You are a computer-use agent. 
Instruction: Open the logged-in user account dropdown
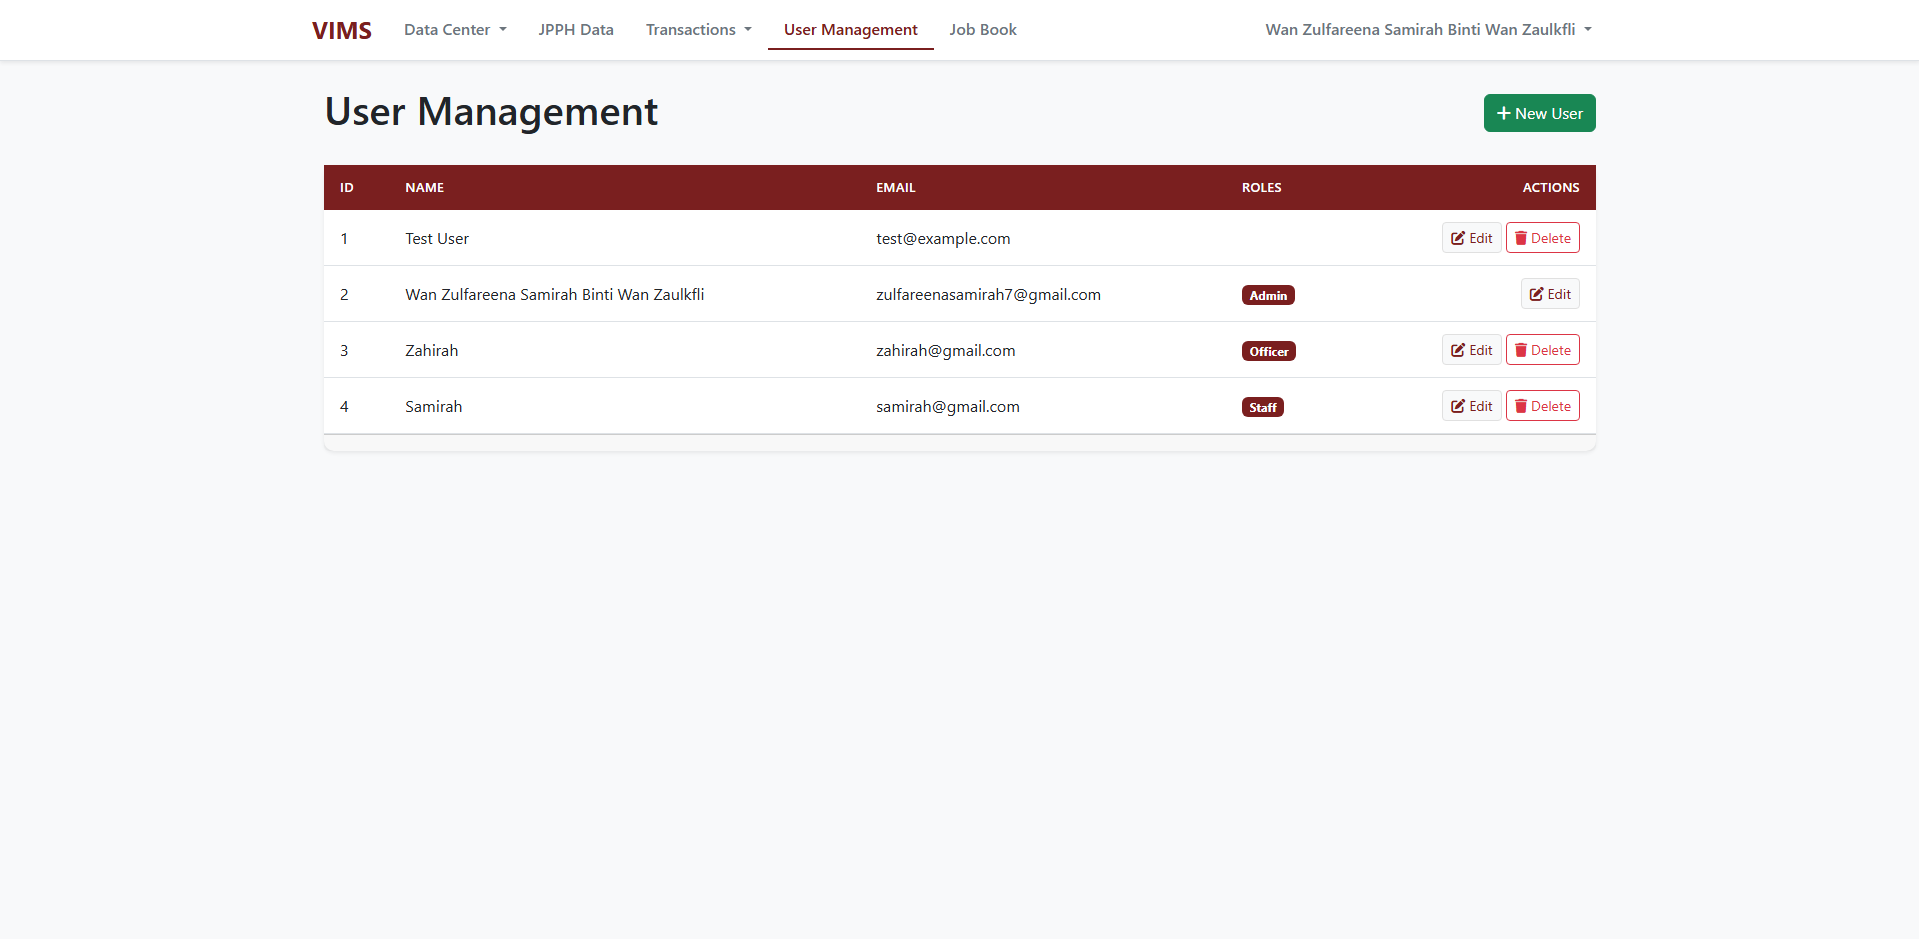pos(1427,30)
